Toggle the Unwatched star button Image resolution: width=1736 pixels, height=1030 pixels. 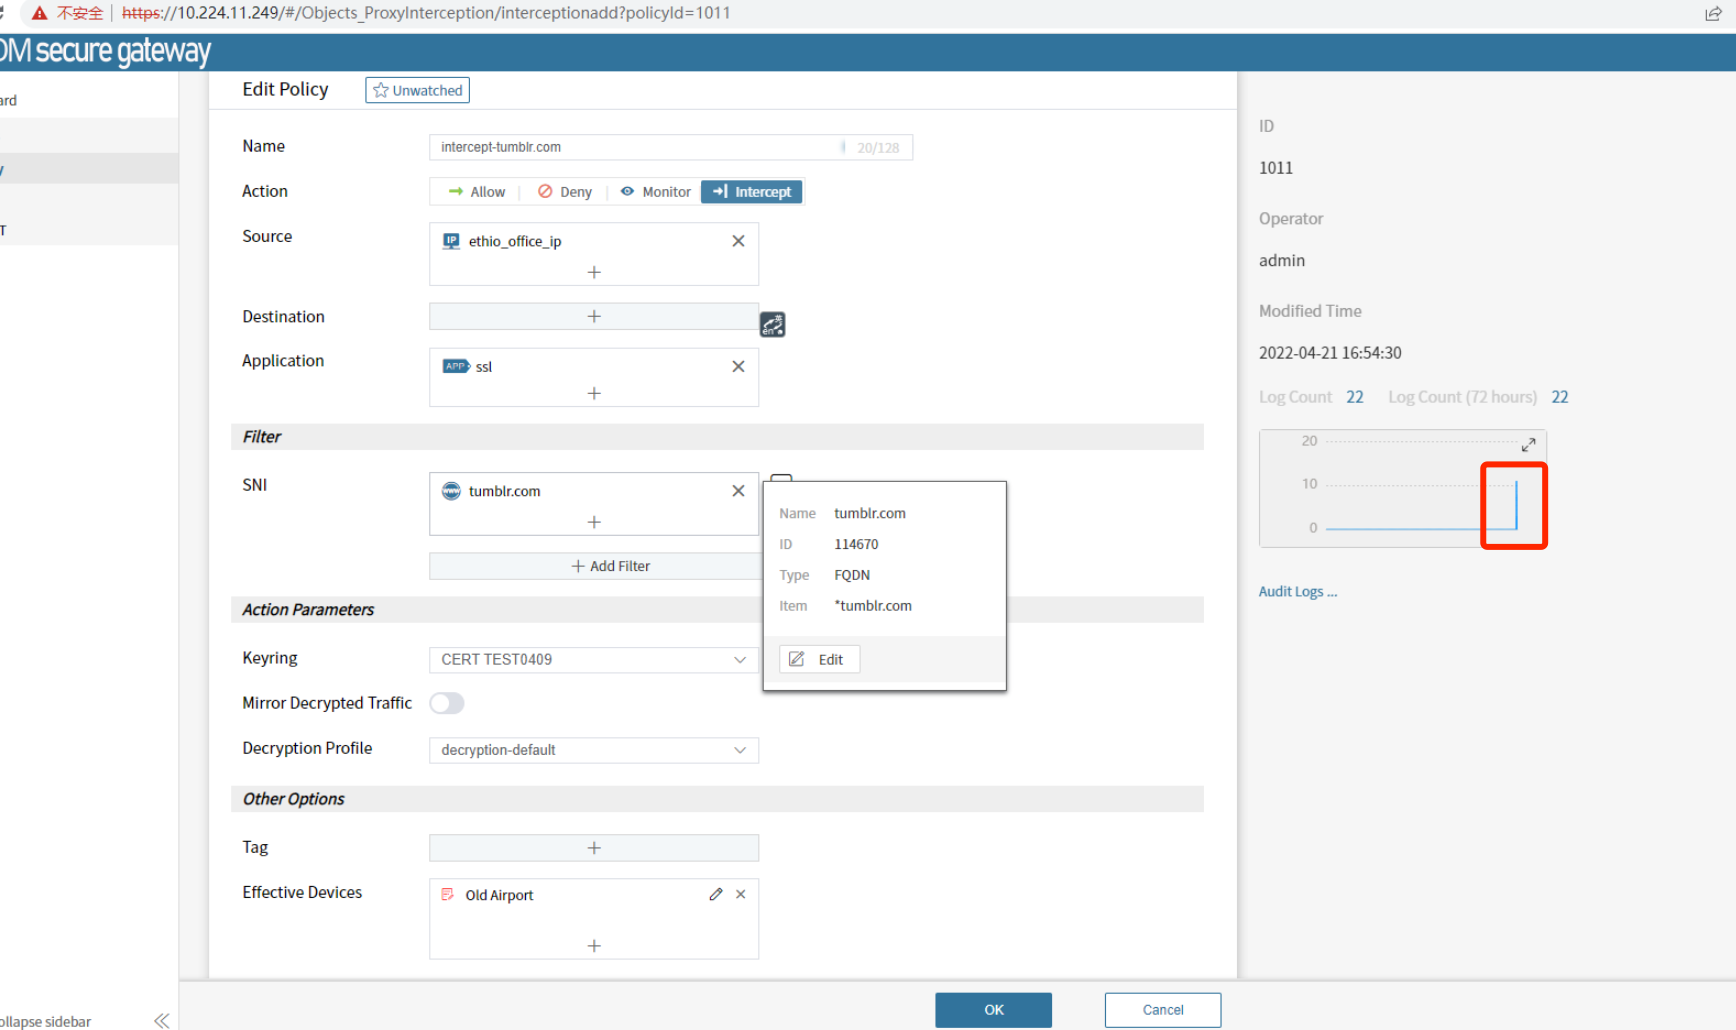click(x=417, y=90)
